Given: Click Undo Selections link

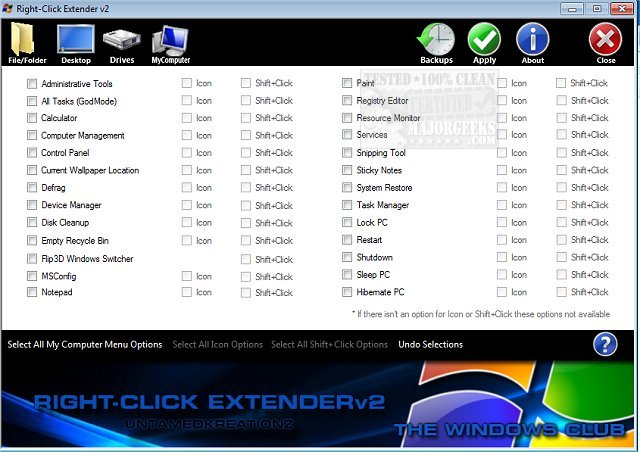Looking at the screenshot, I should point(431,345).
